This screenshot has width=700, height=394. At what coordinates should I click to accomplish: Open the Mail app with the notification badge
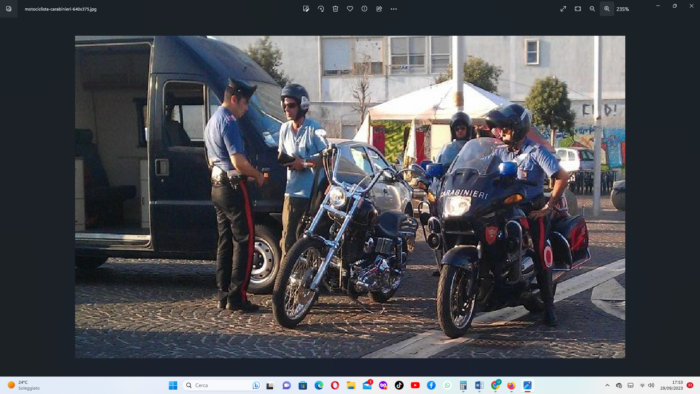tap(367, 385)
